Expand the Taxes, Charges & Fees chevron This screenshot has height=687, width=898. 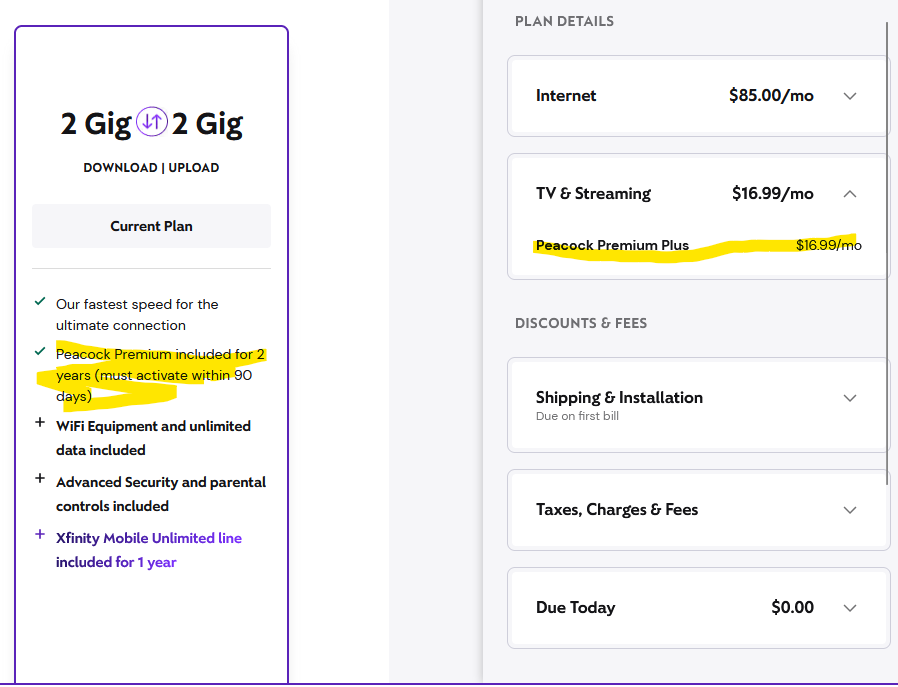tap(850, 510)
